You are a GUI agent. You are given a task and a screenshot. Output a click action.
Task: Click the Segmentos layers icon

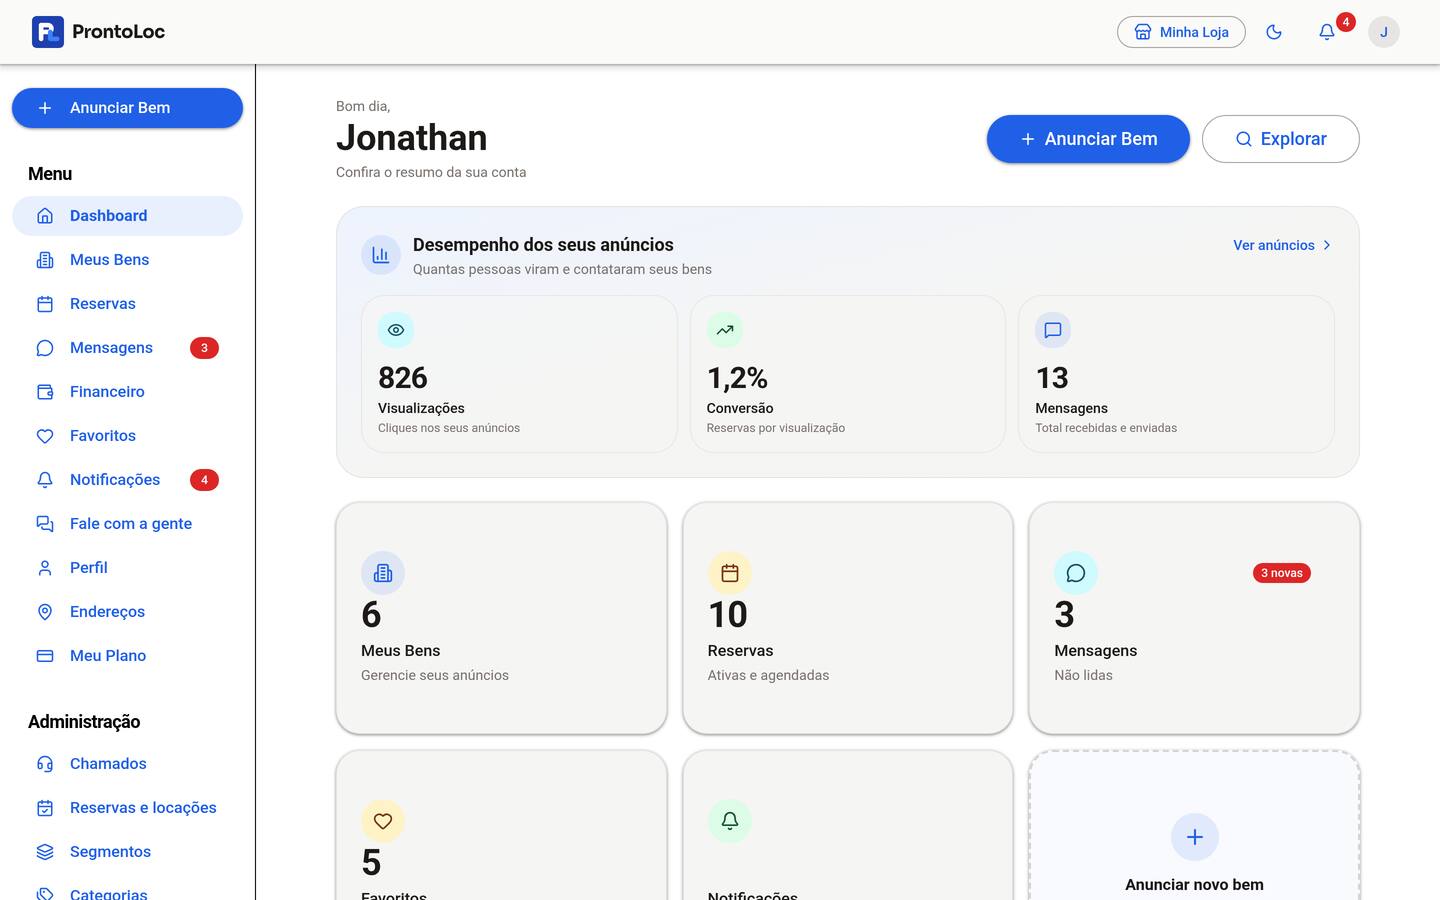45,852
